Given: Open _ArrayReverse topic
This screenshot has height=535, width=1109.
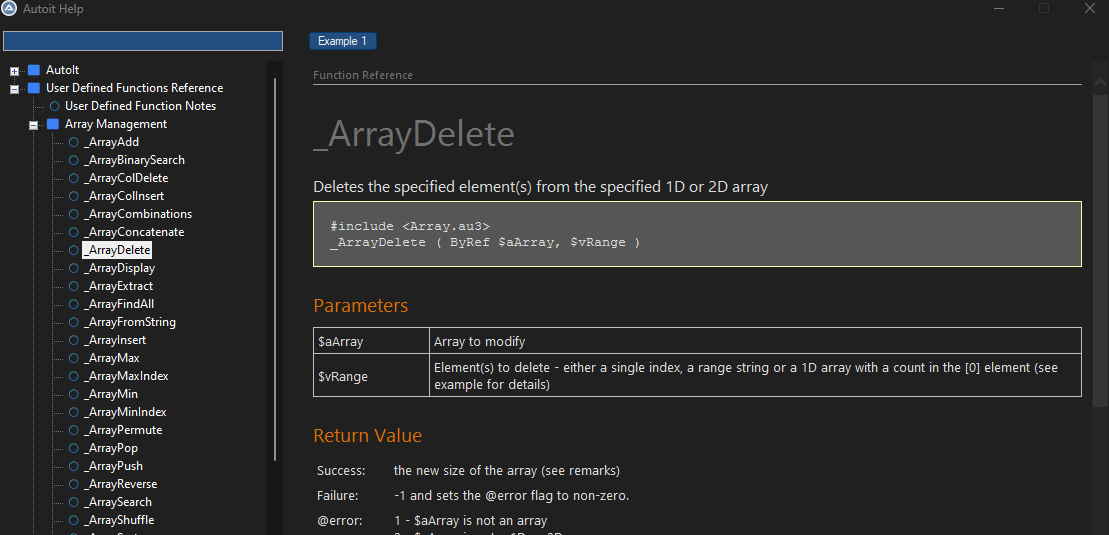Looking at the screenshot, I should [x=120, y=484].
